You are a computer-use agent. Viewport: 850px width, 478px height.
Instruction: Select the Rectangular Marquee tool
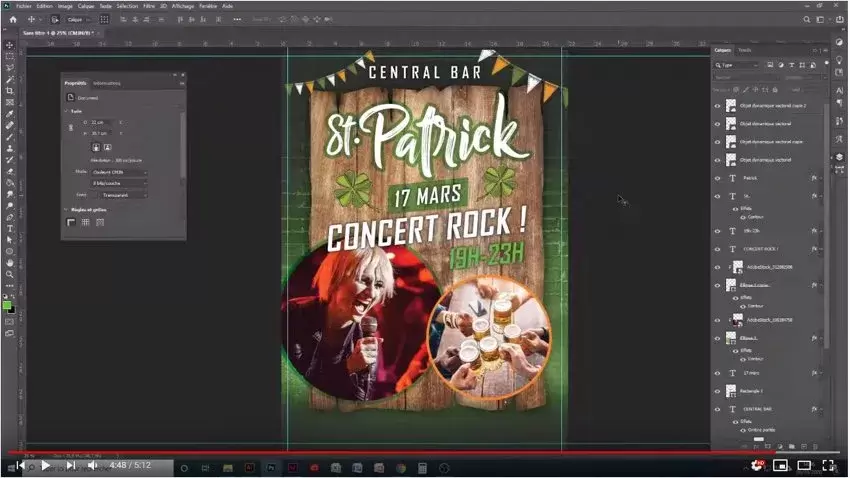click(10, 56)
